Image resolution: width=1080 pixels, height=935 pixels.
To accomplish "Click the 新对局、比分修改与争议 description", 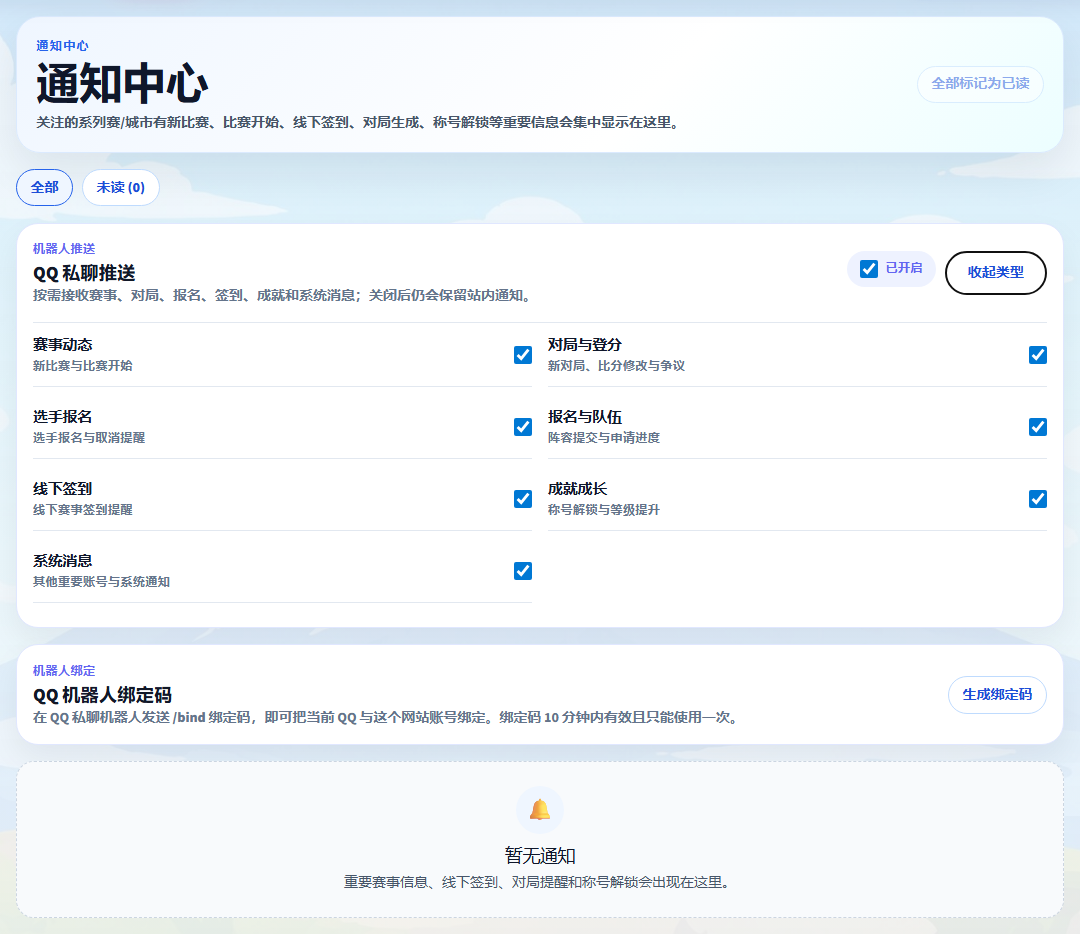I will pyautogui.click(x=616, y=366).
